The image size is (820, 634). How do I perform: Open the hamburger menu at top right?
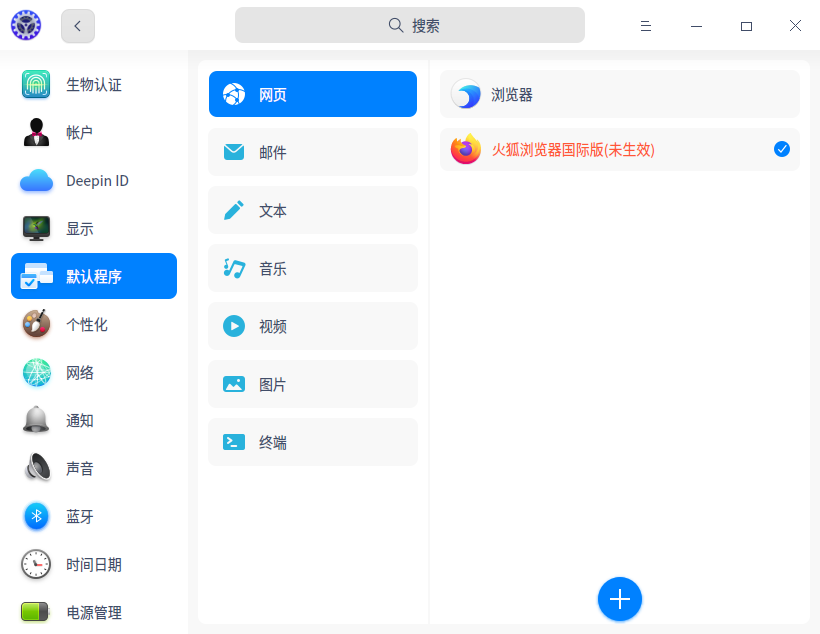pyautogui.click(x=646, y=25)
